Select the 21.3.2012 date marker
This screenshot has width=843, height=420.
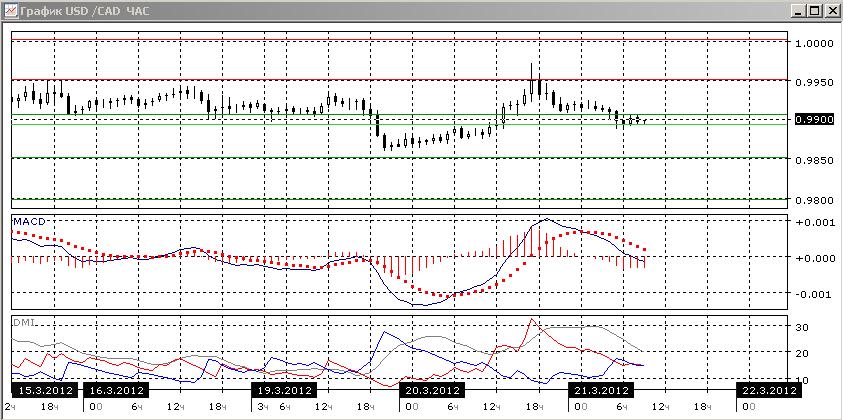(x=602, y=390)
